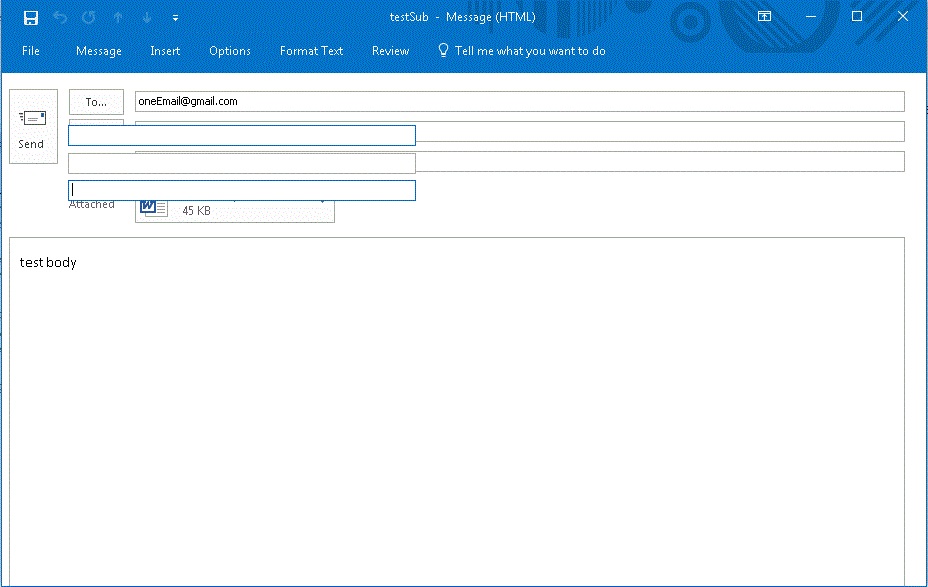Select the Options tab
928x587 pixels.
(x=230, y=51)
